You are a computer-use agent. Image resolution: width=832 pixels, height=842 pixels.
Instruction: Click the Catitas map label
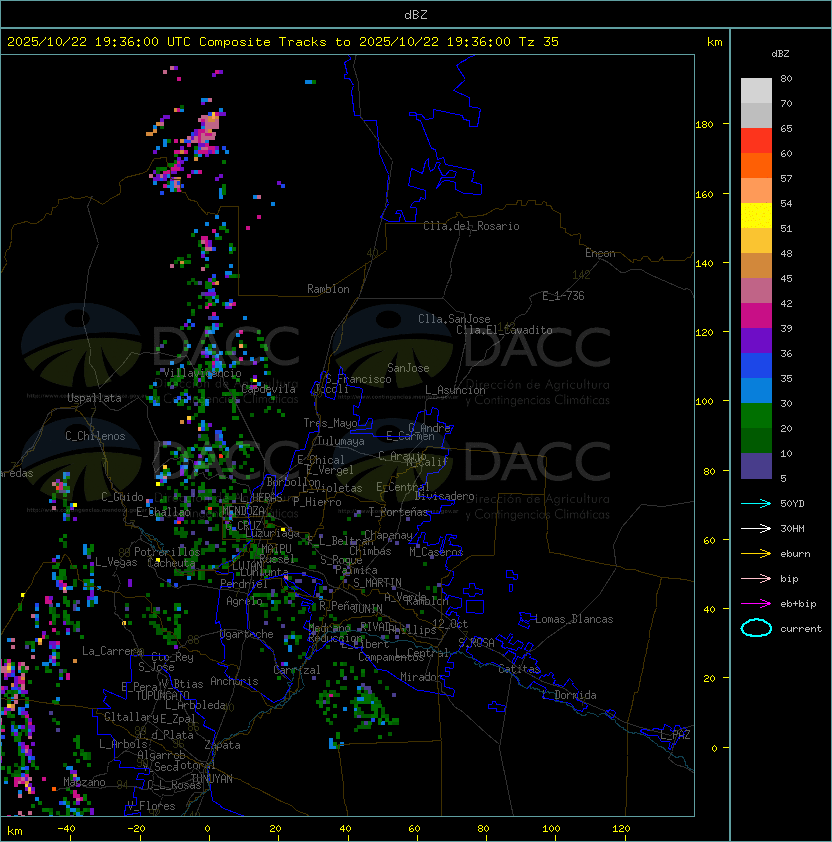point(519,669)
